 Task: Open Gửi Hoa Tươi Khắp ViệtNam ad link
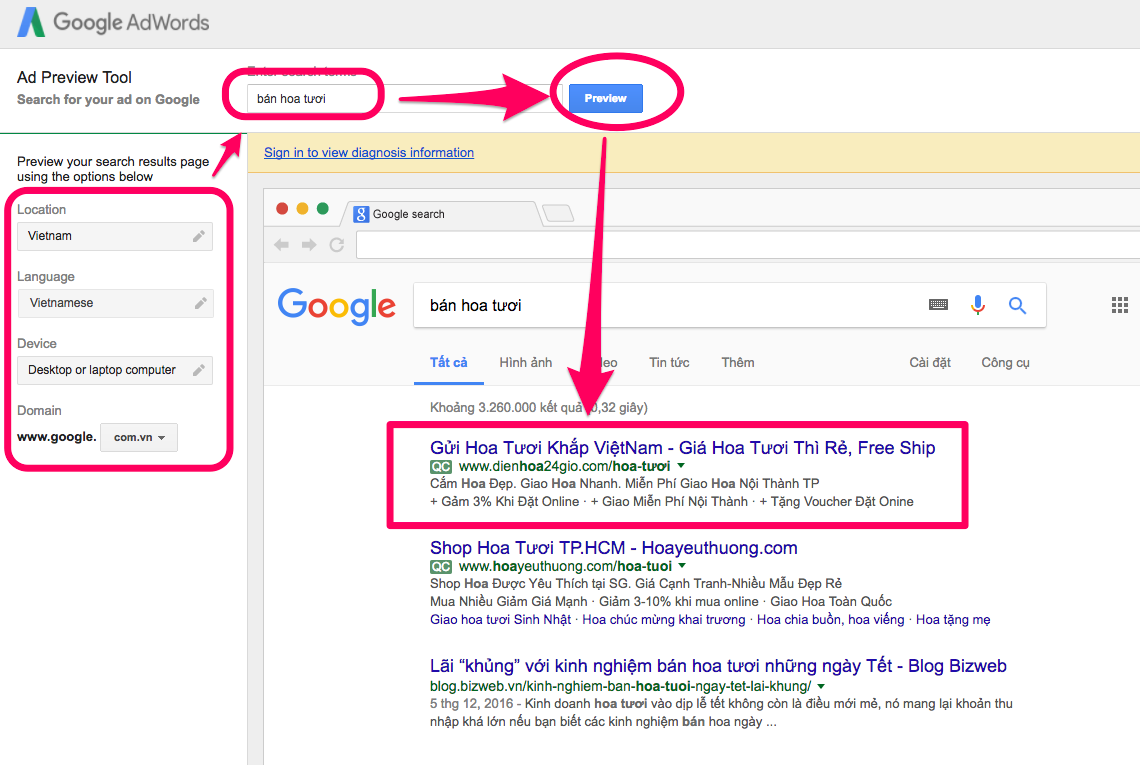point(682,447)
